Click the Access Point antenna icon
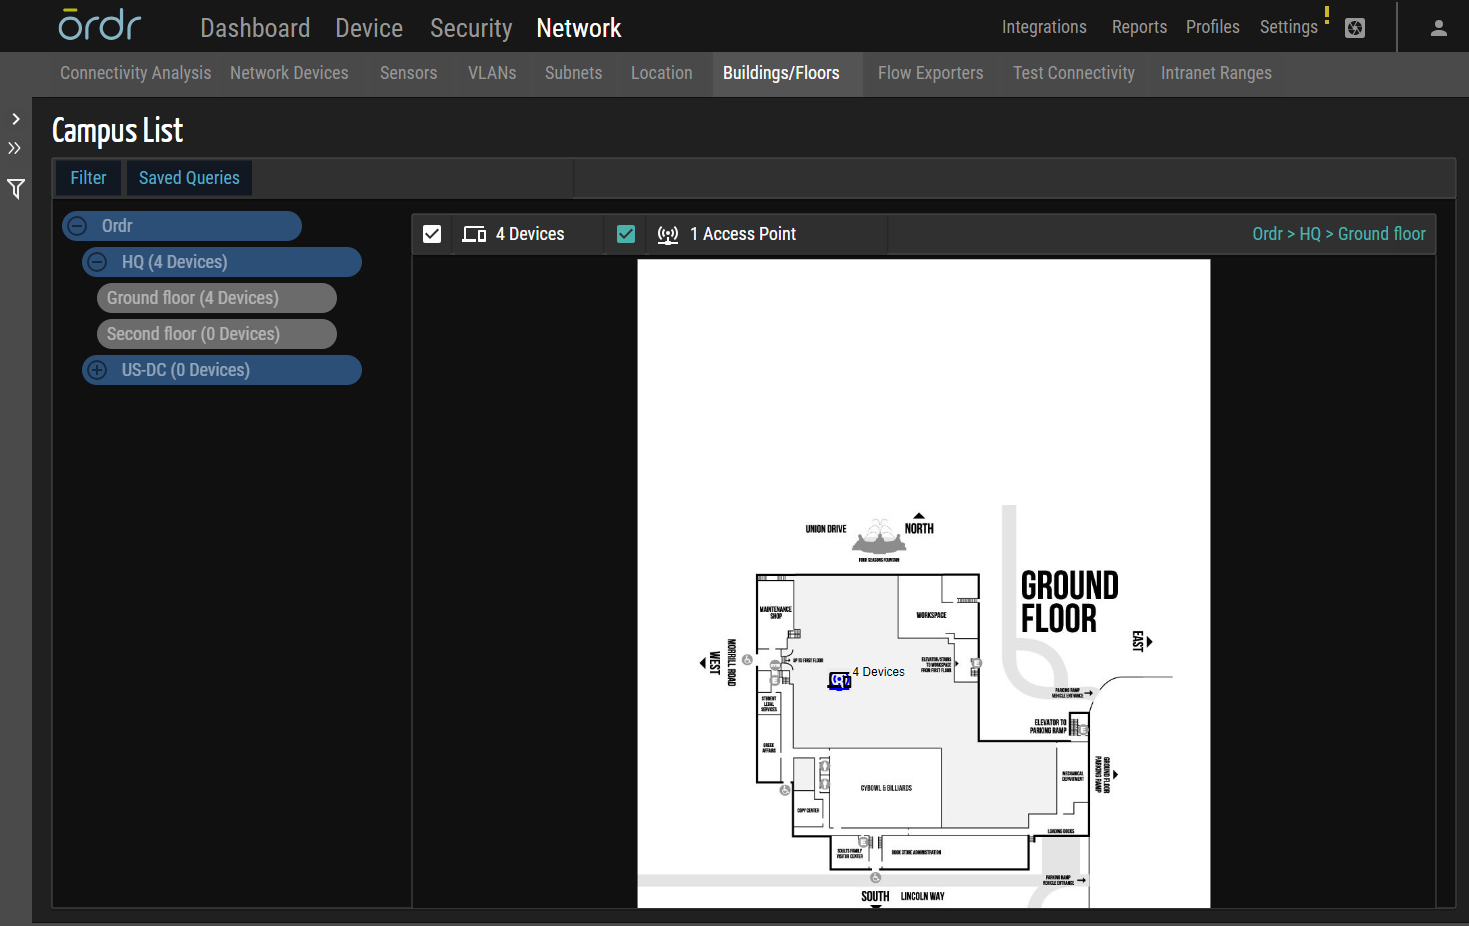 click(x=667, y=235)
